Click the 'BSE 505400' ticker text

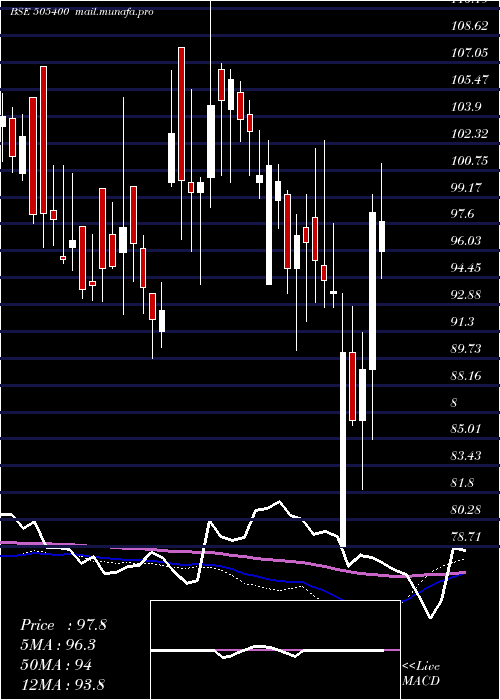coord(39,12)
